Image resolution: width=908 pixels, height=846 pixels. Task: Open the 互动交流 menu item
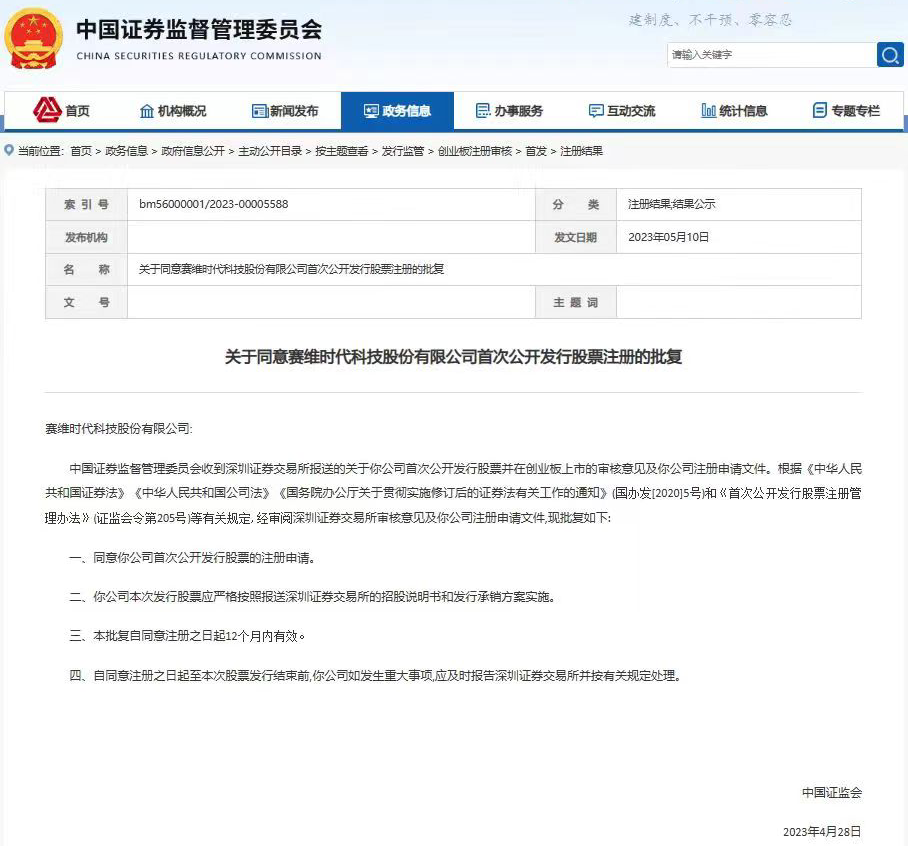pyautogui.click(x=622, y=111)
